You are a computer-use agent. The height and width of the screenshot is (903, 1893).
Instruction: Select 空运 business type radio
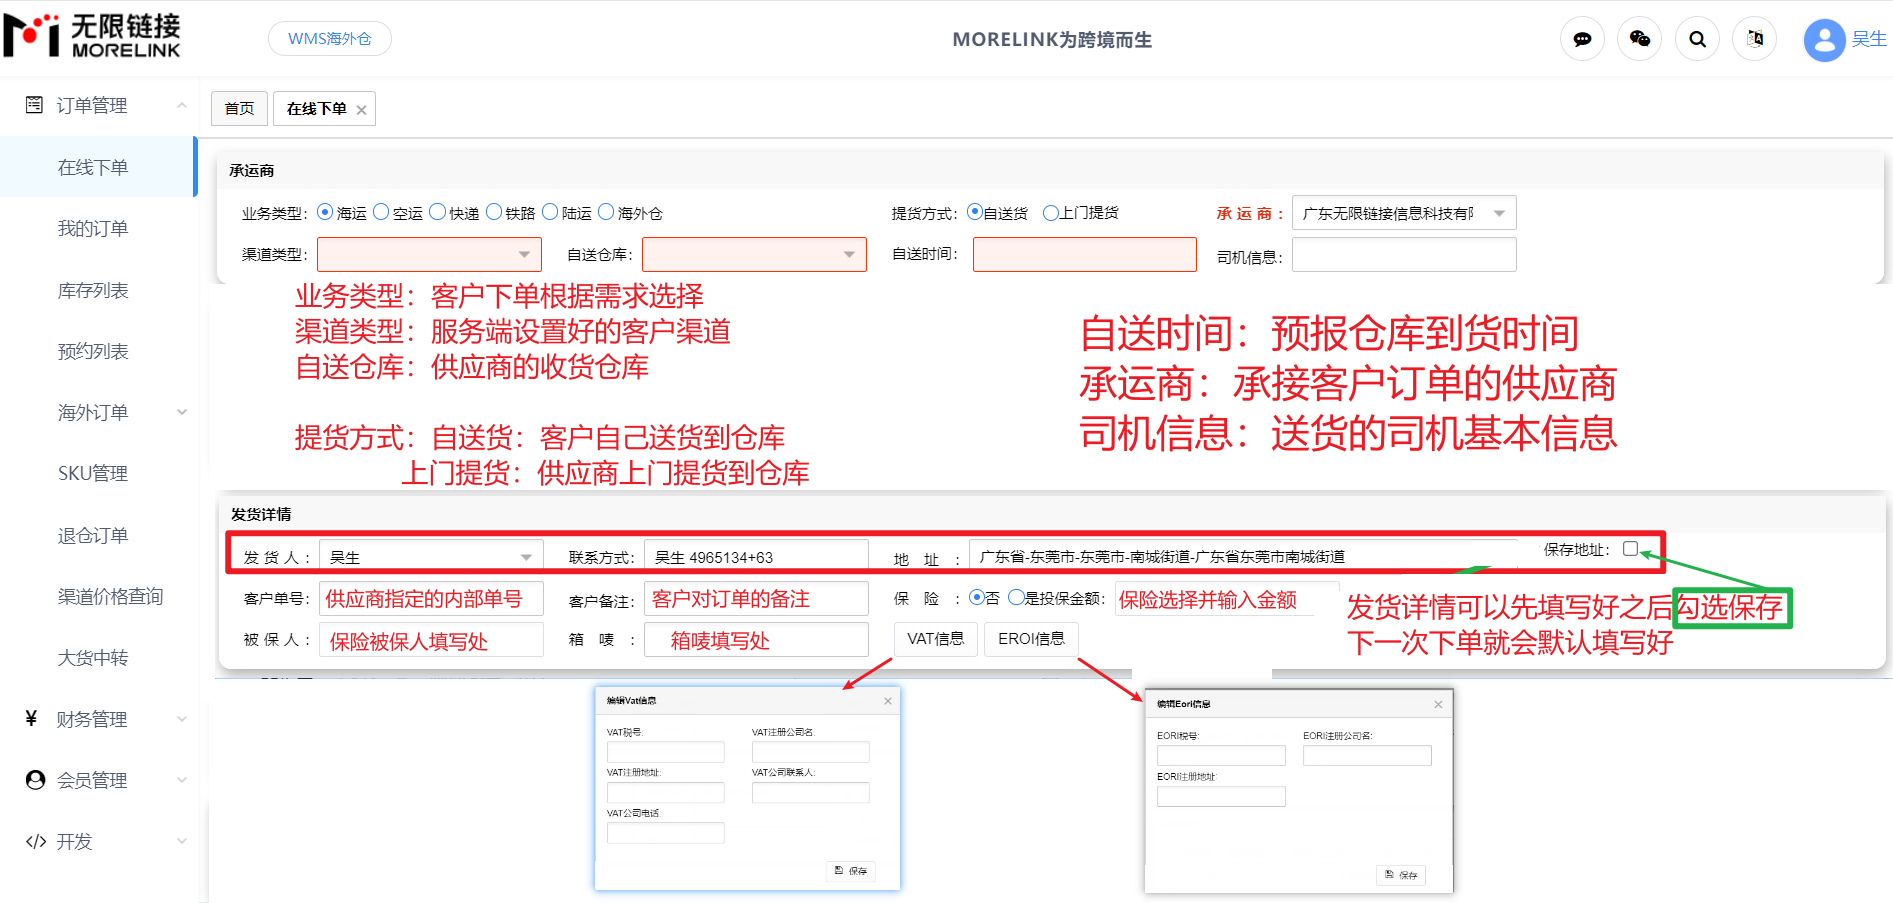(x=381, y=212)
